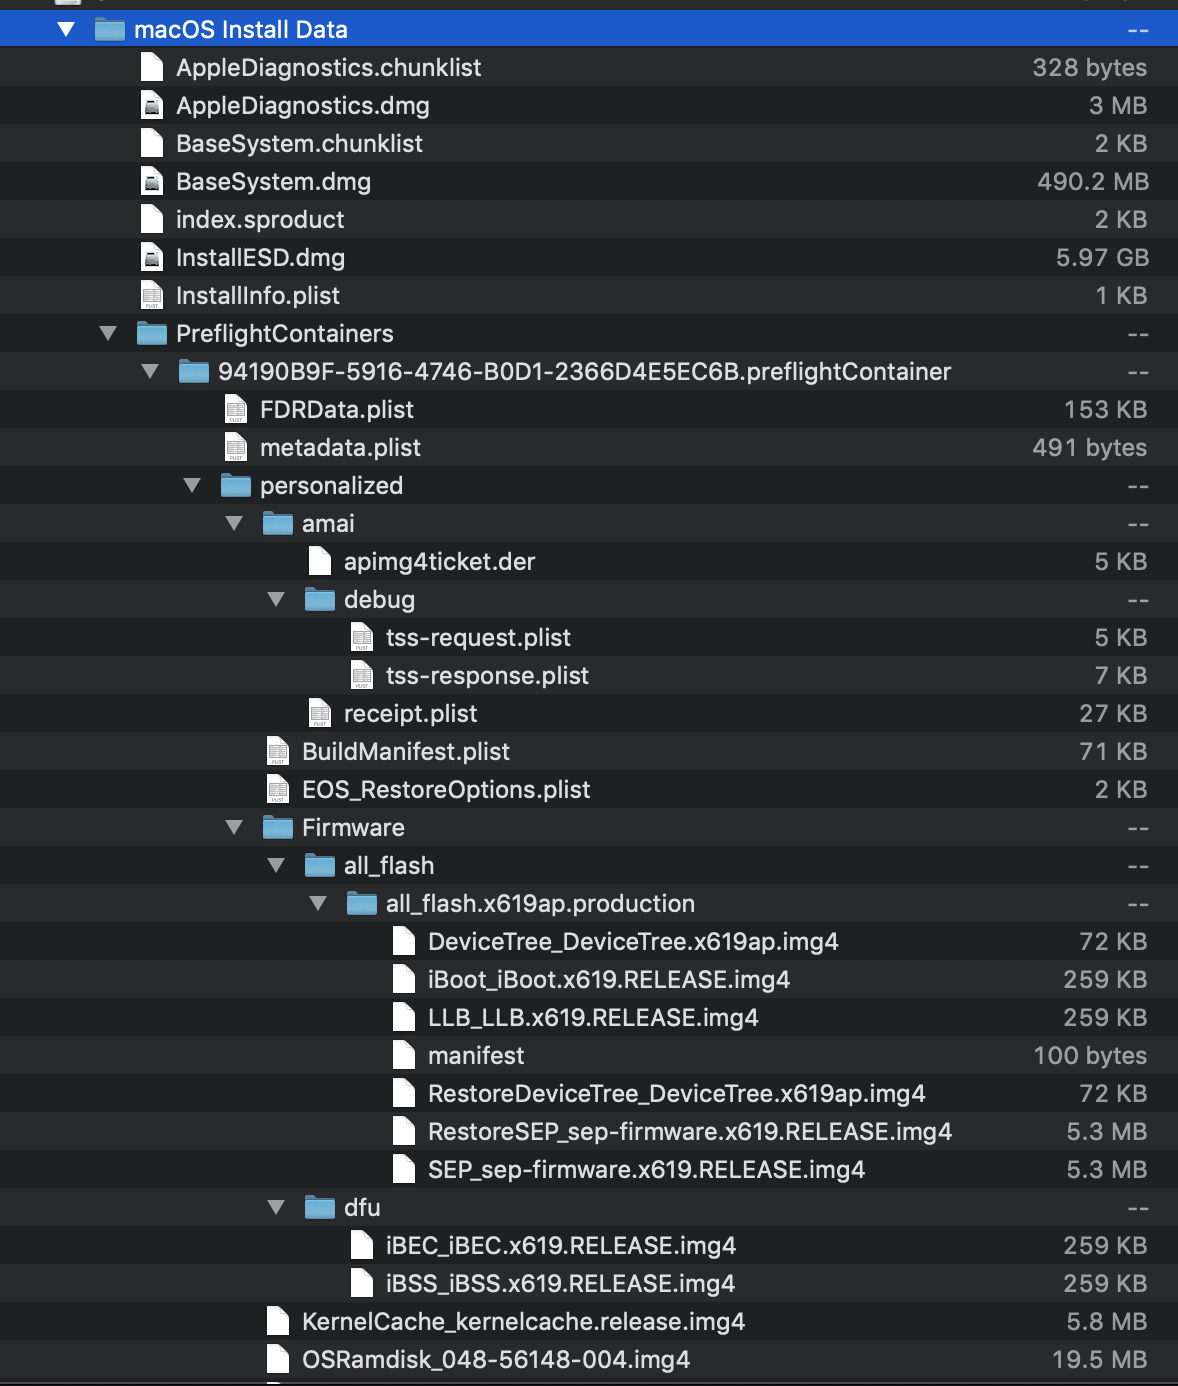
Task: Click the tss-response.plist file icon
Action: (362, 676)
